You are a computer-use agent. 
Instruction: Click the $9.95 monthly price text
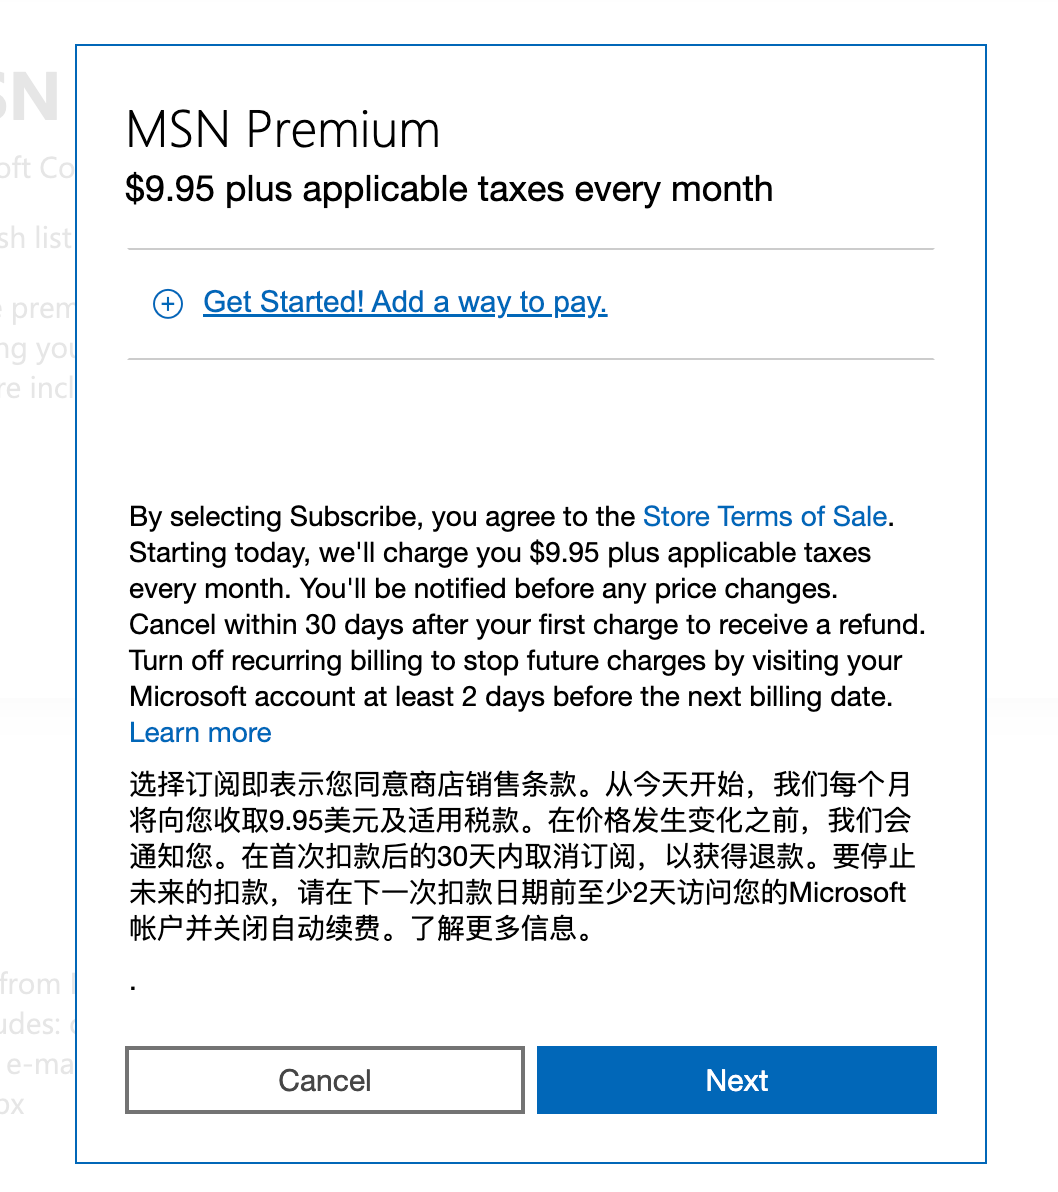coord(449,188)
